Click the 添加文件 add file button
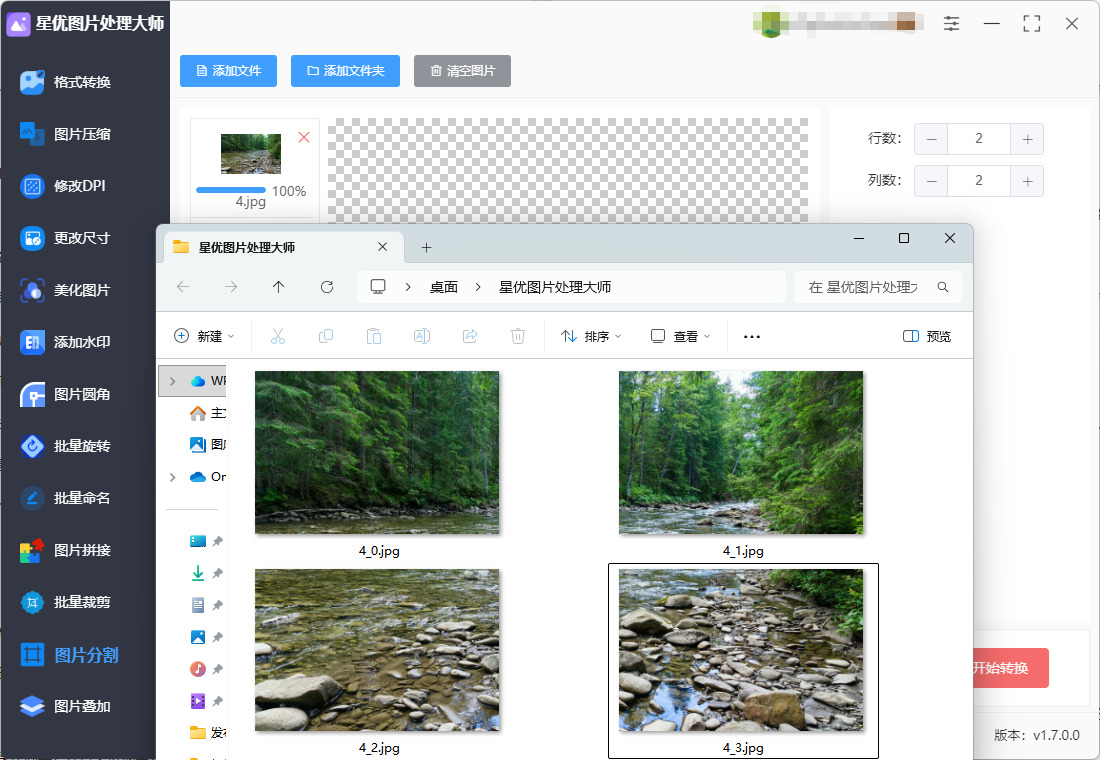This screenshot has width=1100, height=760. 228,71
